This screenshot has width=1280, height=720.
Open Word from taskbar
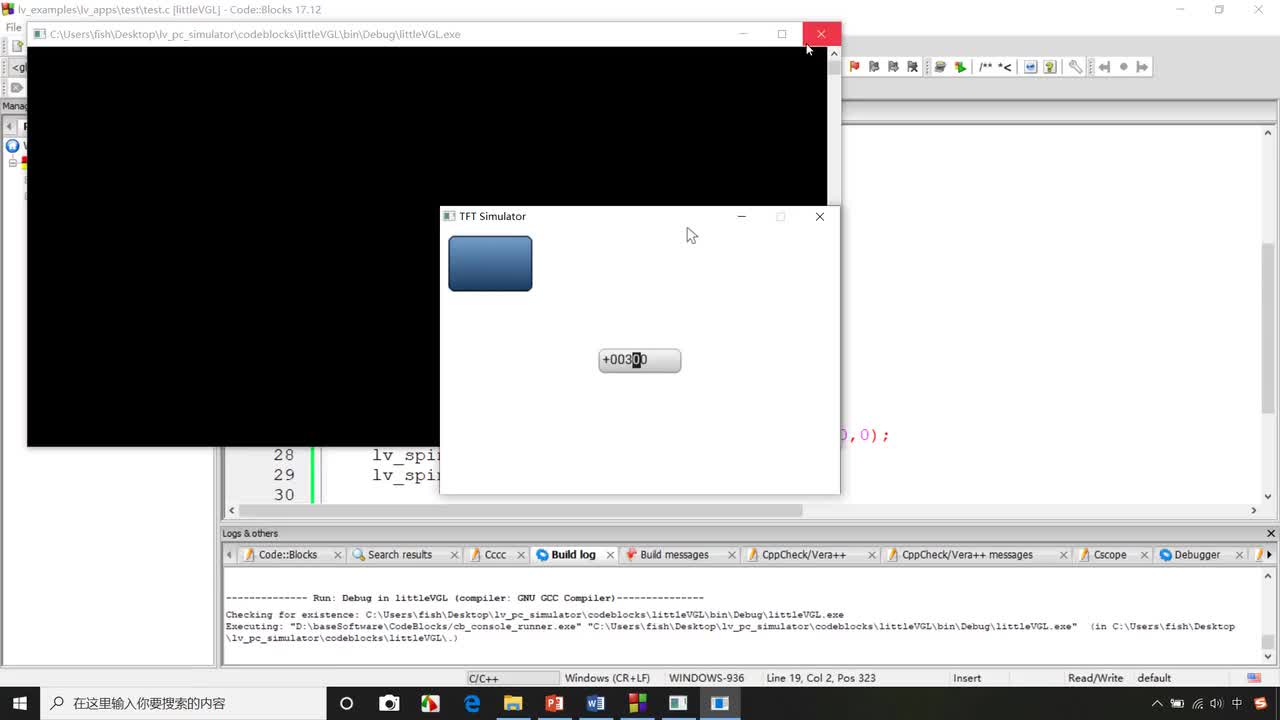tap(596, 703)
